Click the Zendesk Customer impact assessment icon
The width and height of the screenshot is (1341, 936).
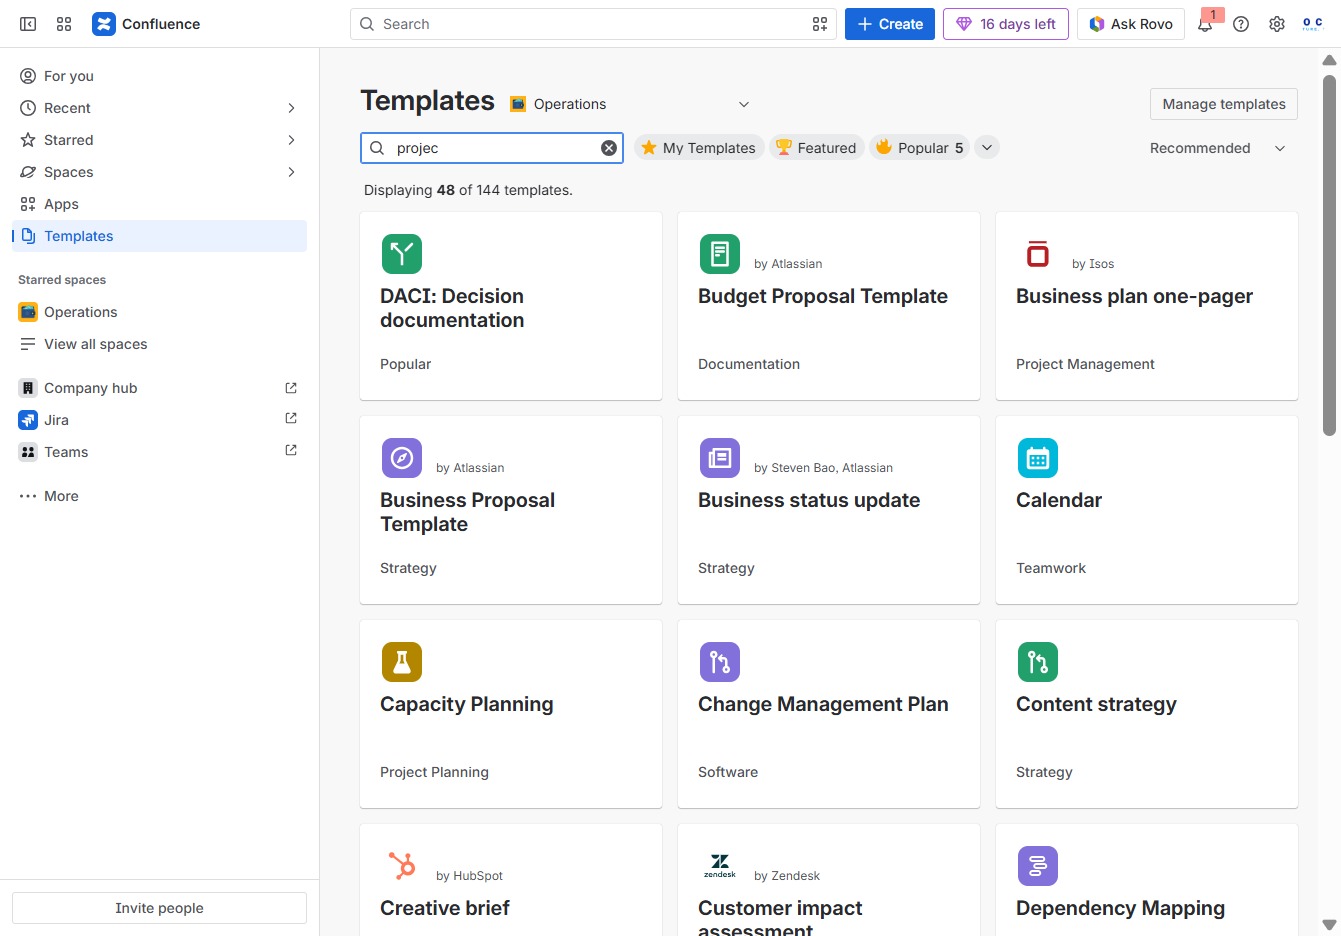coord(720,866)
